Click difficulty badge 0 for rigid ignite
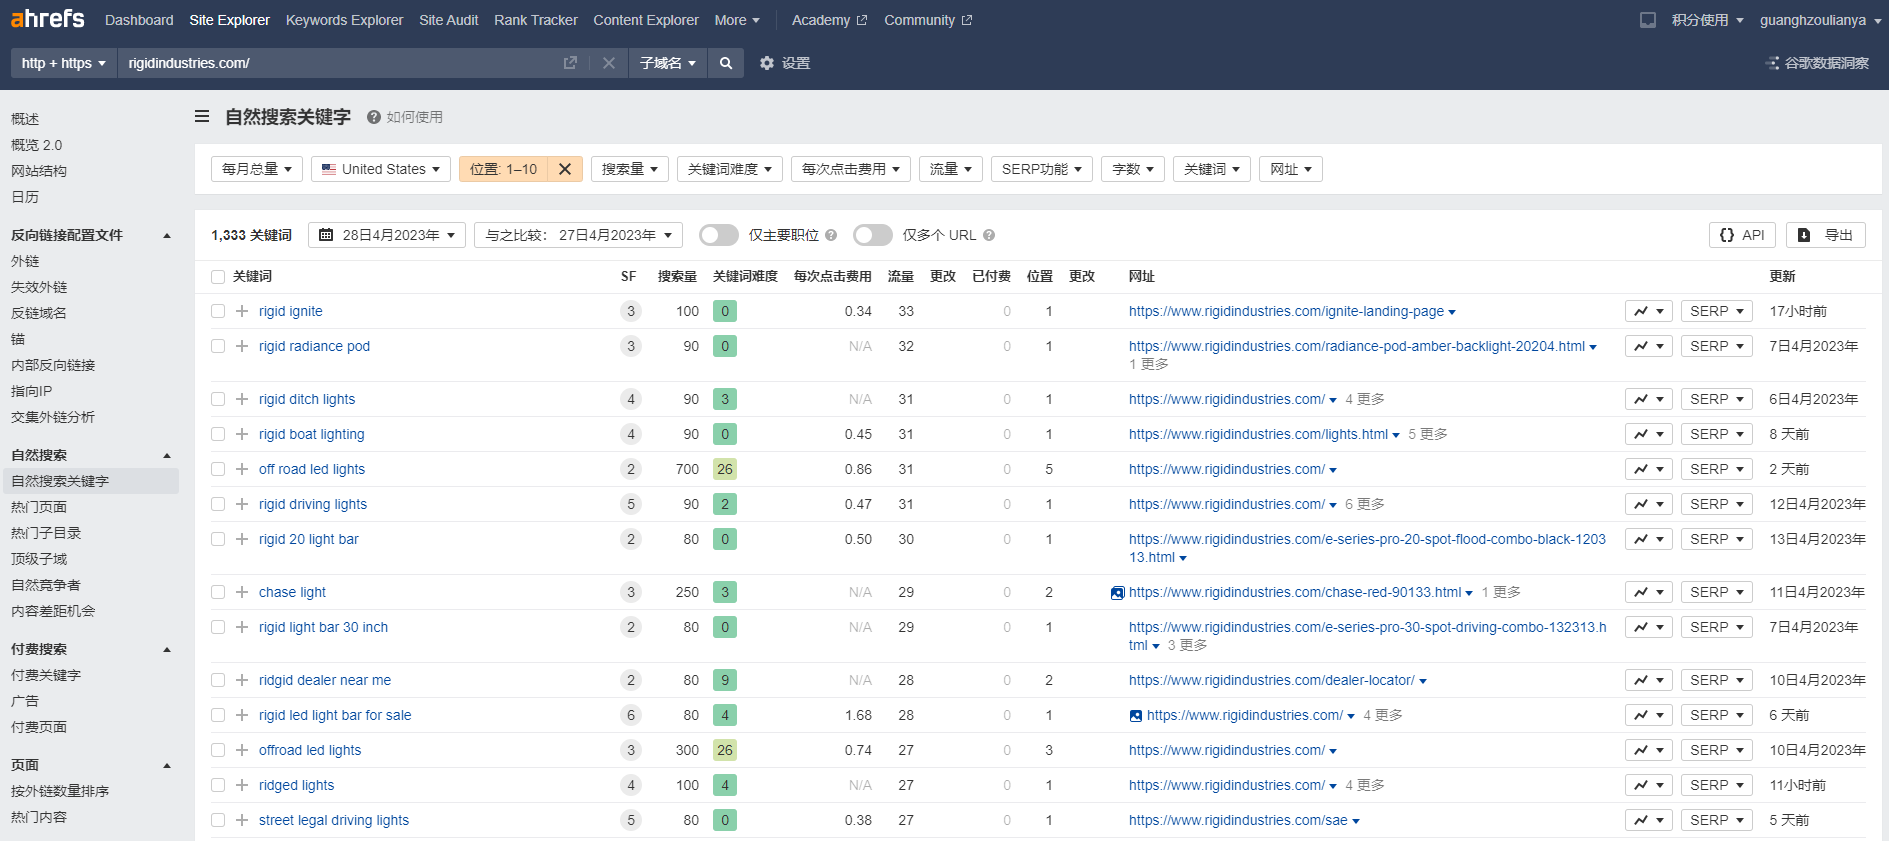1889x841 pixels. click(725, 311)
